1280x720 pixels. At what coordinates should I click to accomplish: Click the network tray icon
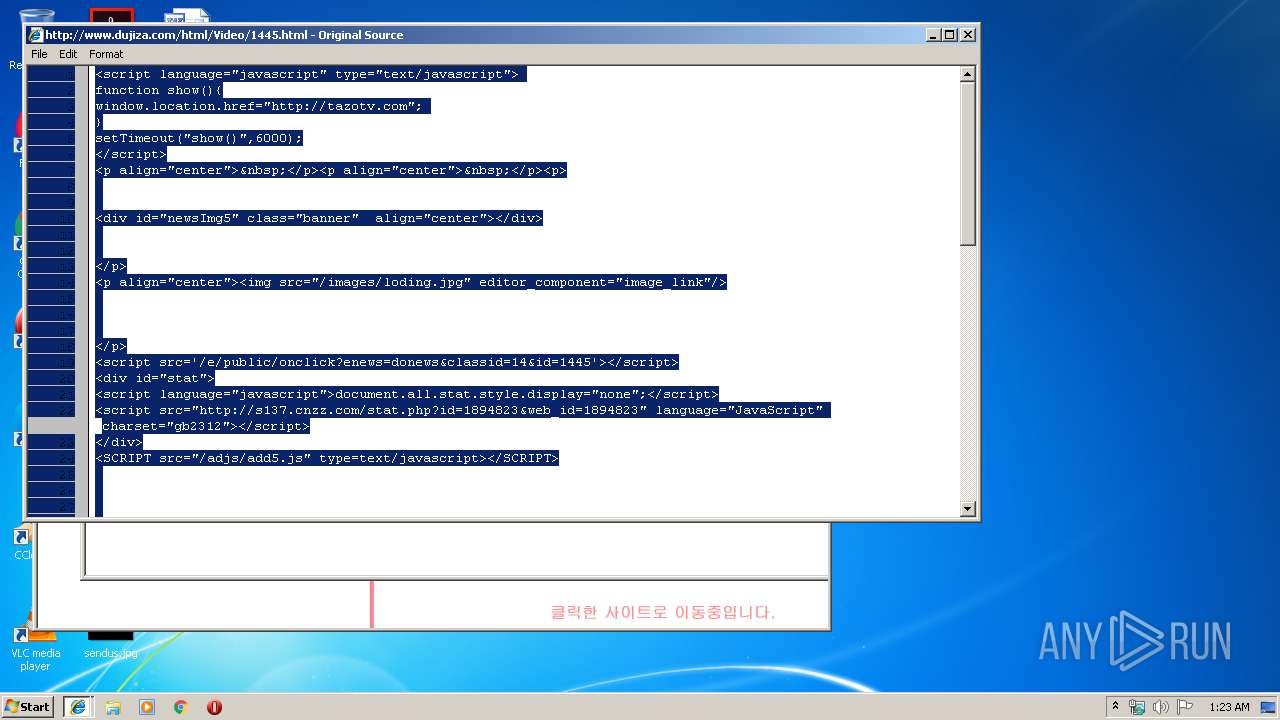tap(1137, 706)
